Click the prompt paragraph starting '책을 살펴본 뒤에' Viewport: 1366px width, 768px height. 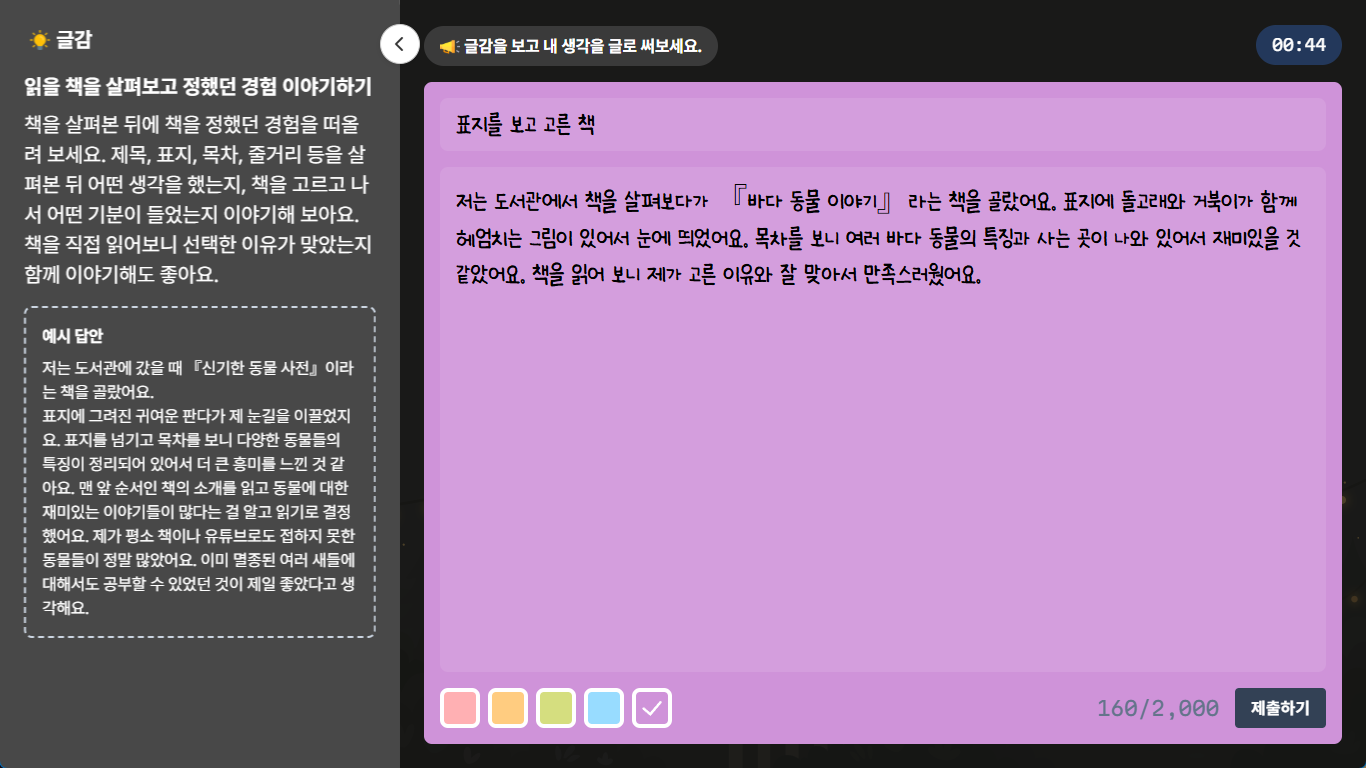[x=198, y=199]
